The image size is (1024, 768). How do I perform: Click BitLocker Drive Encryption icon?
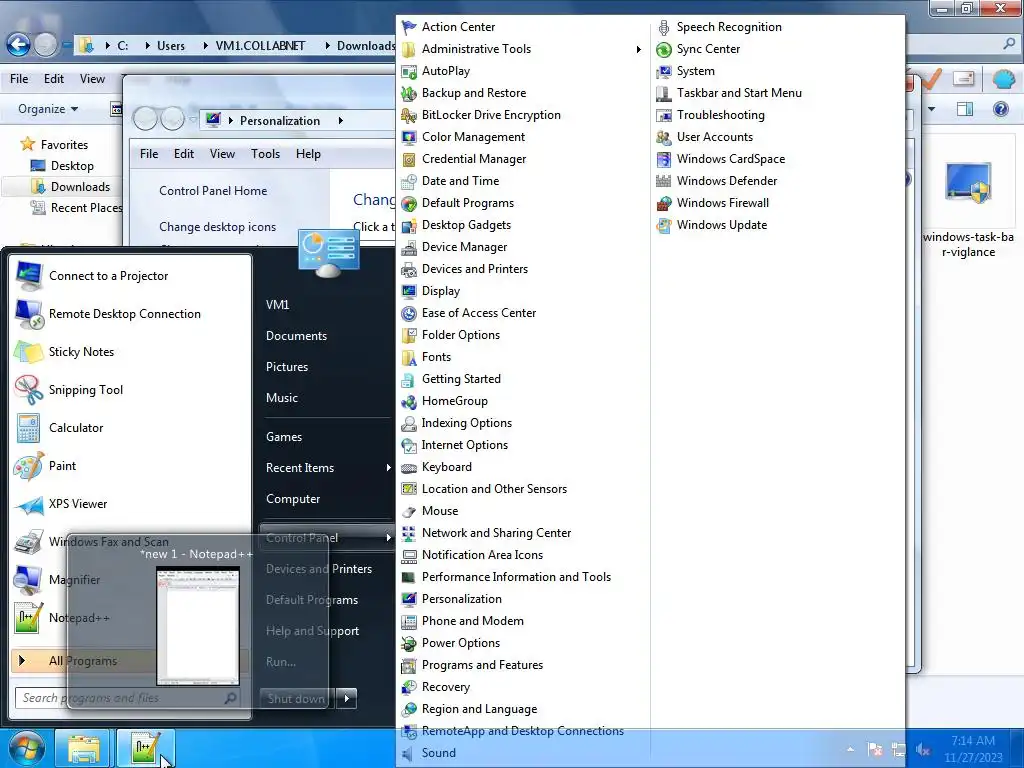tap(409, 116)
